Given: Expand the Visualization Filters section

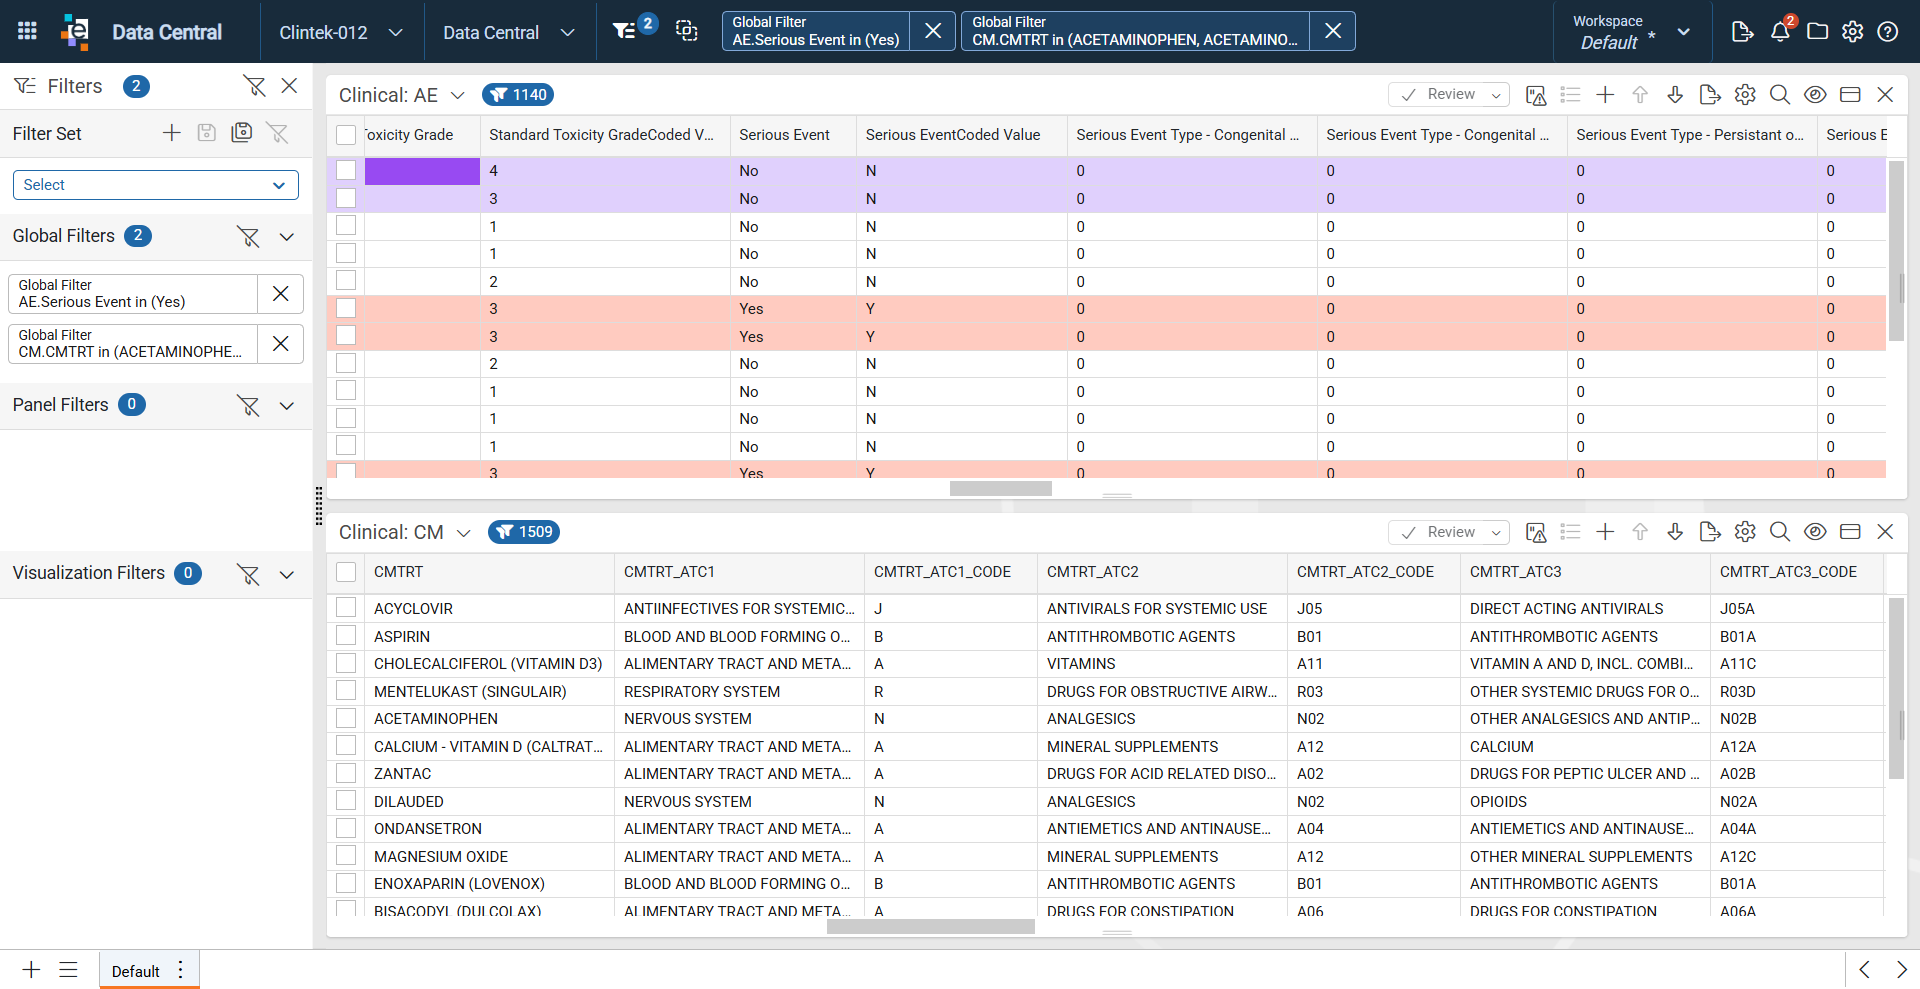Looking at the screenshot, I should (287, 574).
